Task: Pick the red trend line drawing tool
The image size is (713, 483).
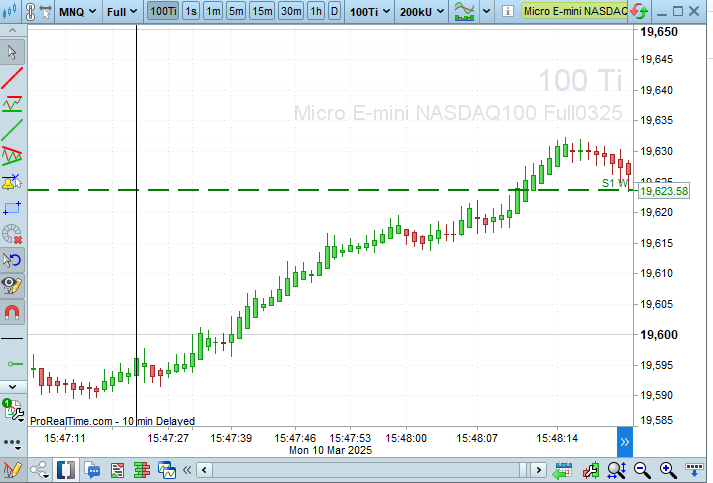Action: pos(12,78)
